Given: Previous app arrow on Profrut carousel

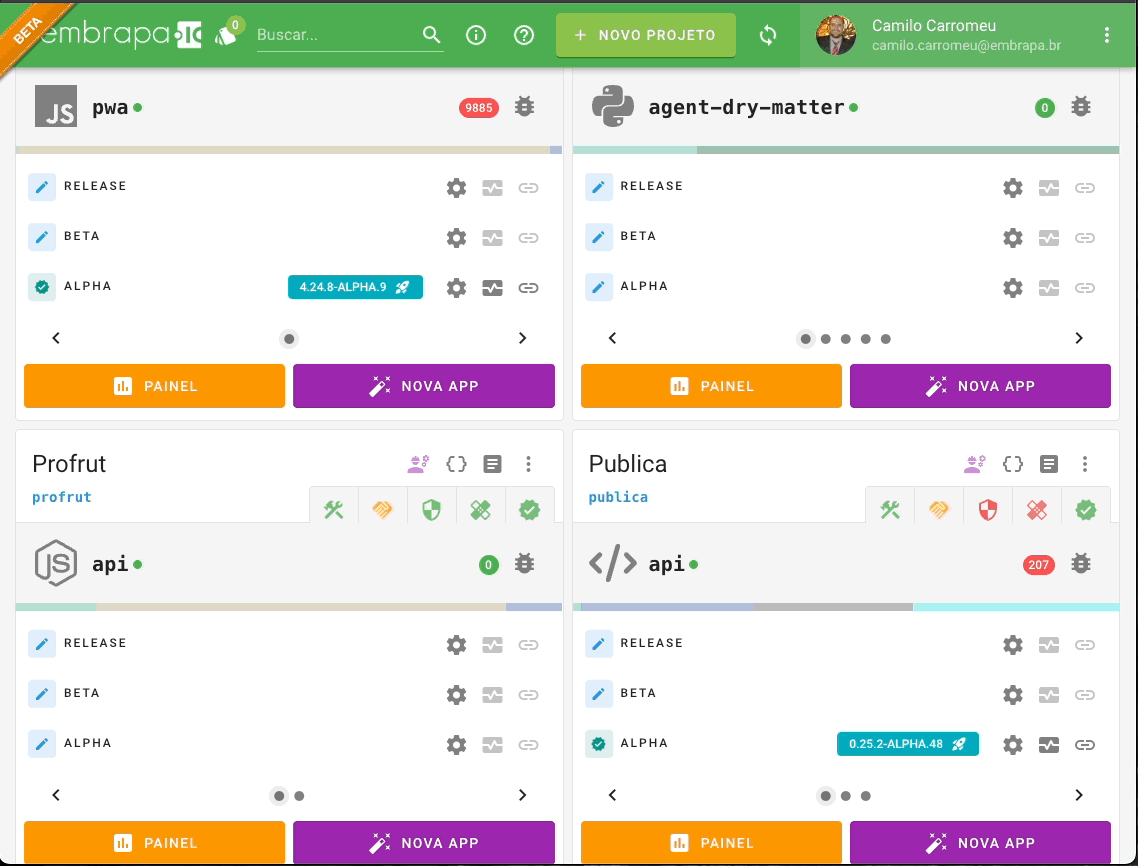Looking at the screenshot, I should click(x=56, y=796).
